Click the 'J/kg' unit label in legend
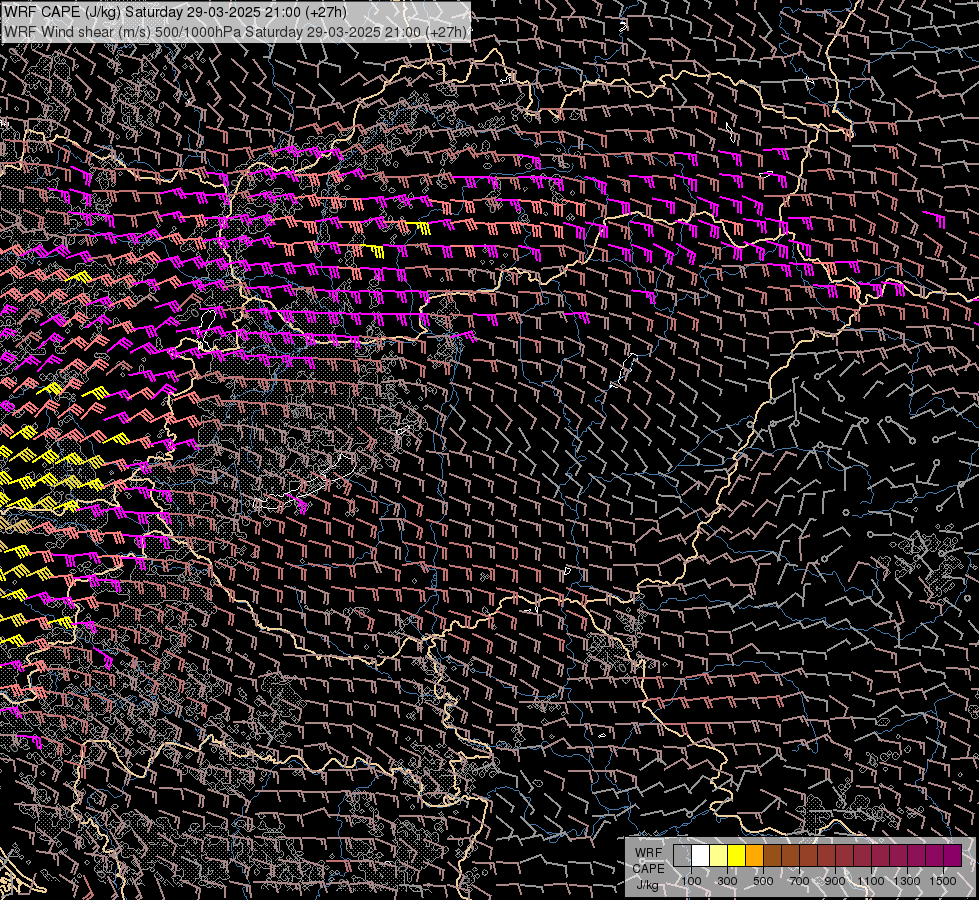The image size is (979, 900). coord(647,885)
